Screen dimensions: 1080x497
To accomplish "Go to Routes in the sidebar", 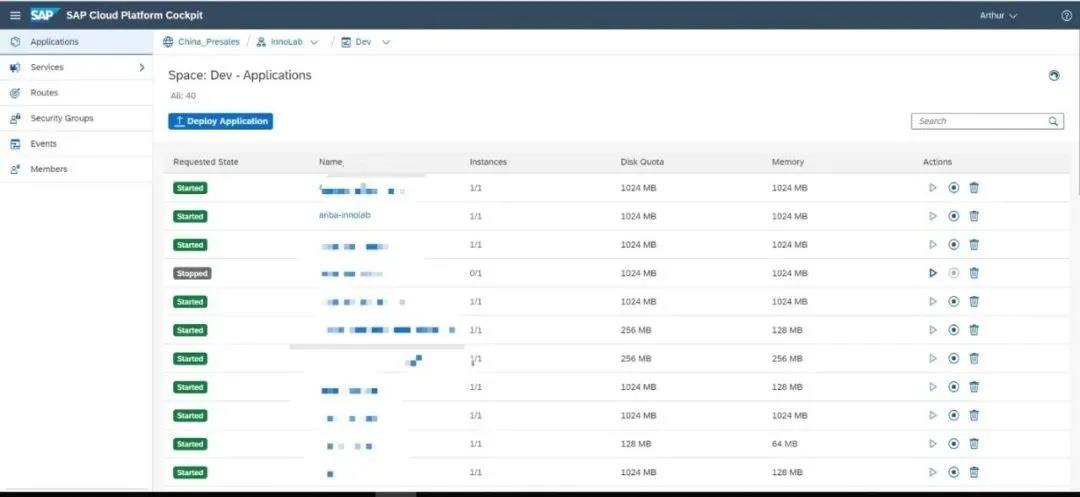I will point(76,93).
